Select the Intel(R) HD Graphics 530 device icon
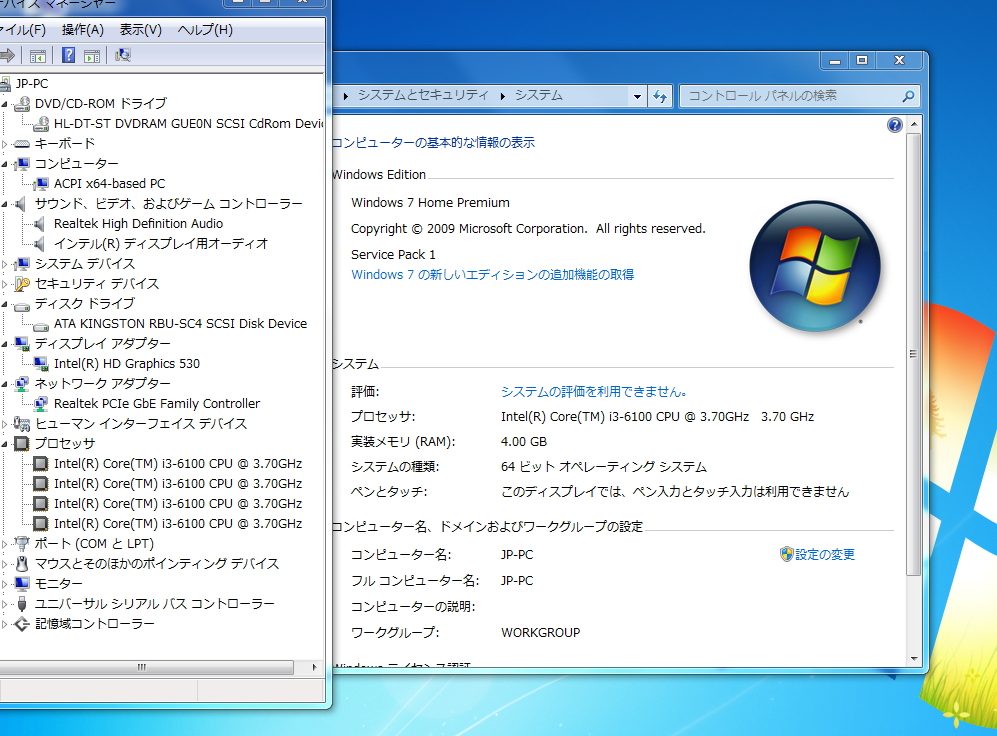The image size is (997, 736). click(41, 363)
